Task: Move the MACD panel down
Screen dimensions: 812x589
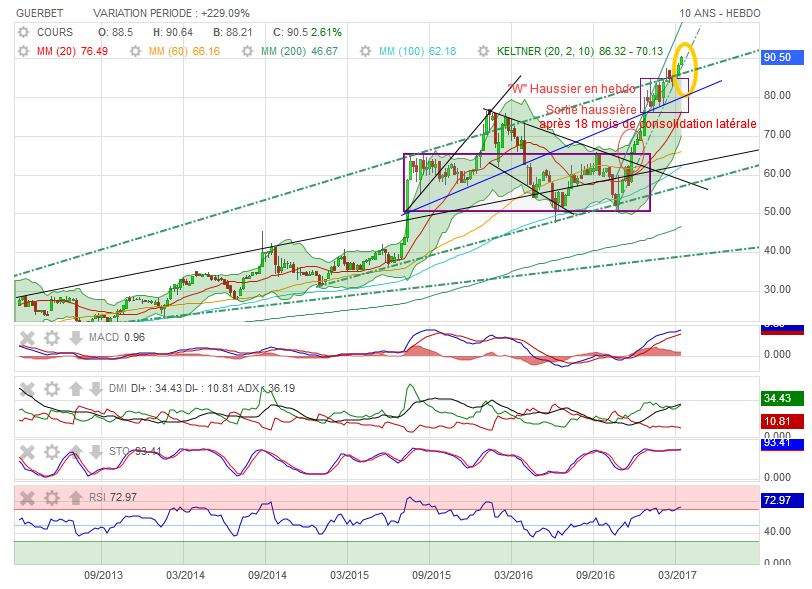Action: [x=76, y=338]
